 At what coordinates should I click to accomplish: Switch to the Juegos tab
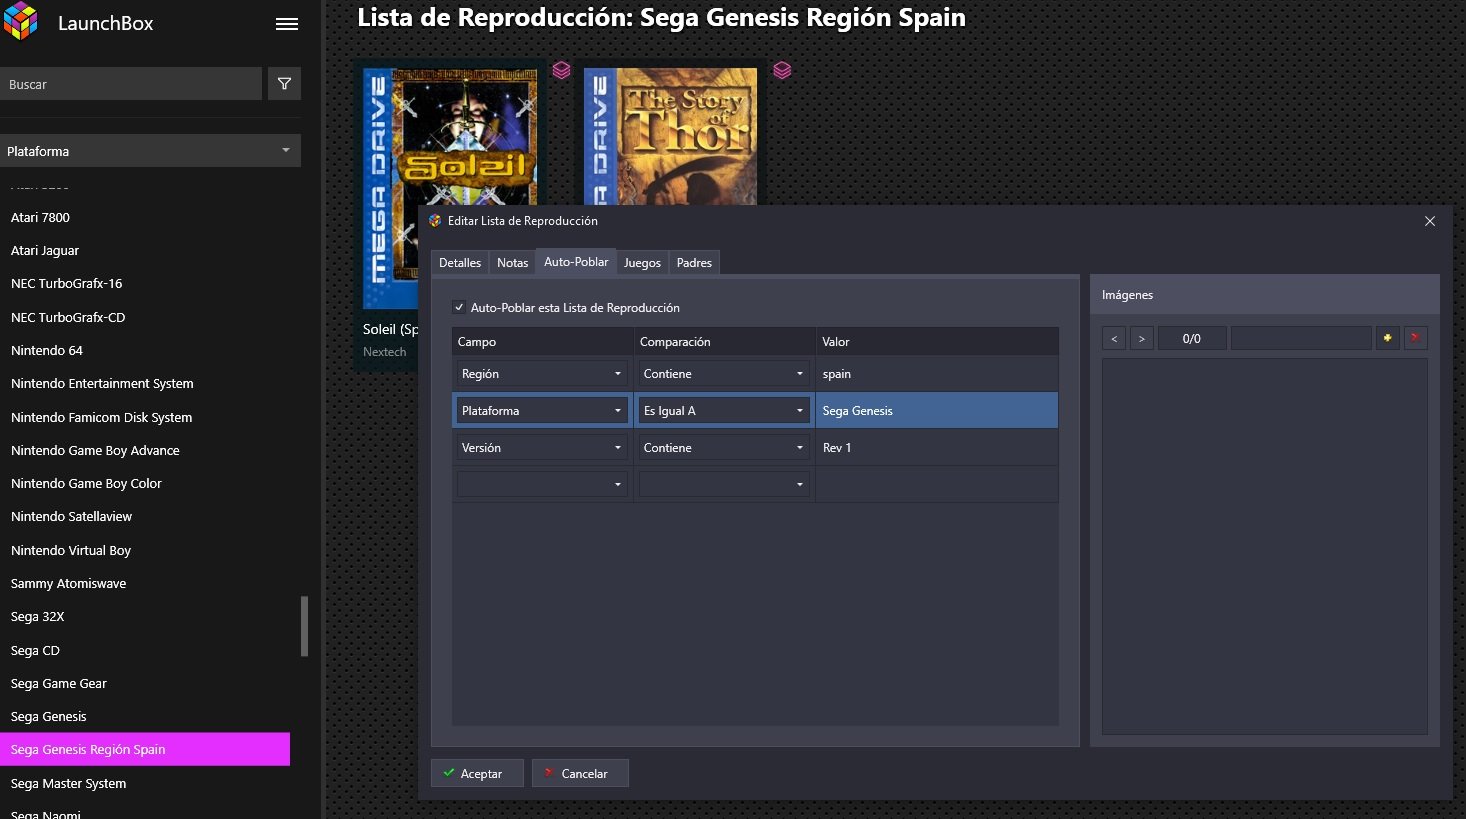tap(642, 263)
